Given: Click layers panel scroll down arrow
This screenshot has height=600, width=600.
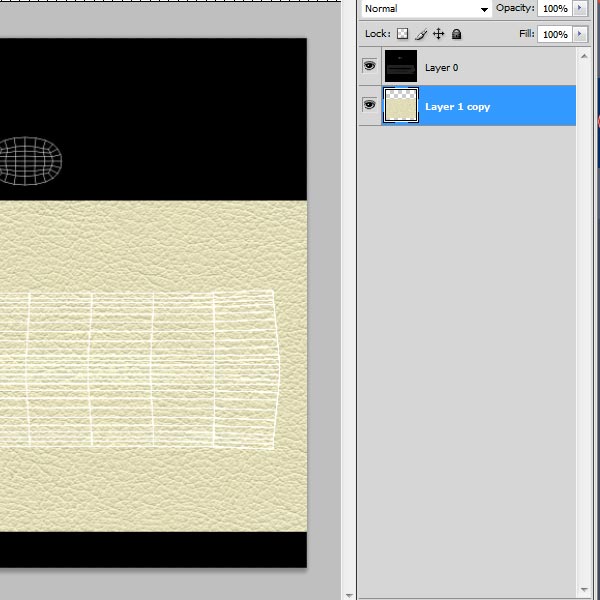Looking at the screenshot, I should pos(584,590).
